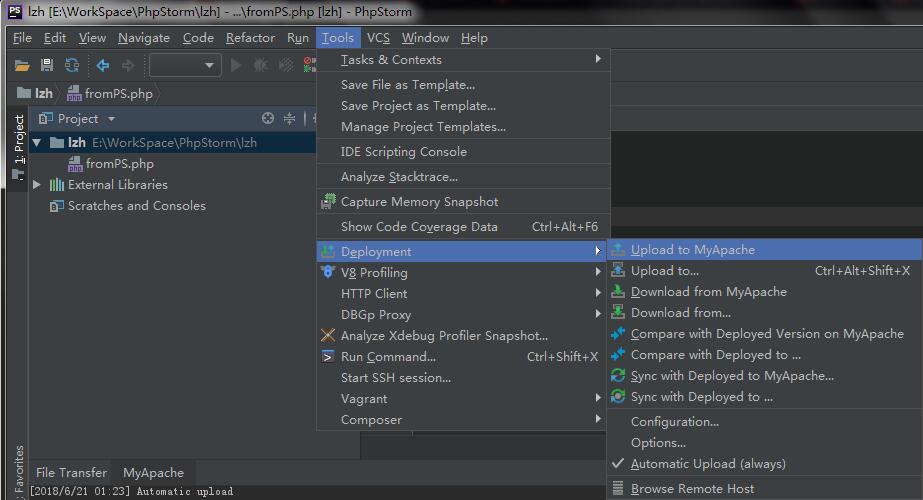This screenshot has height=500, width=923.
Task: Switch to the File Transfer tab
Action: (71, 472)
